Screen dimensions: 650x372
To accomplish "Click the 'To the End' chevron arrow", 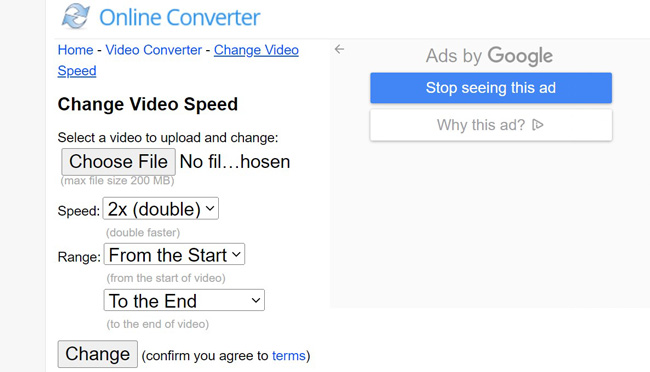I will click(x=256, y=300).
